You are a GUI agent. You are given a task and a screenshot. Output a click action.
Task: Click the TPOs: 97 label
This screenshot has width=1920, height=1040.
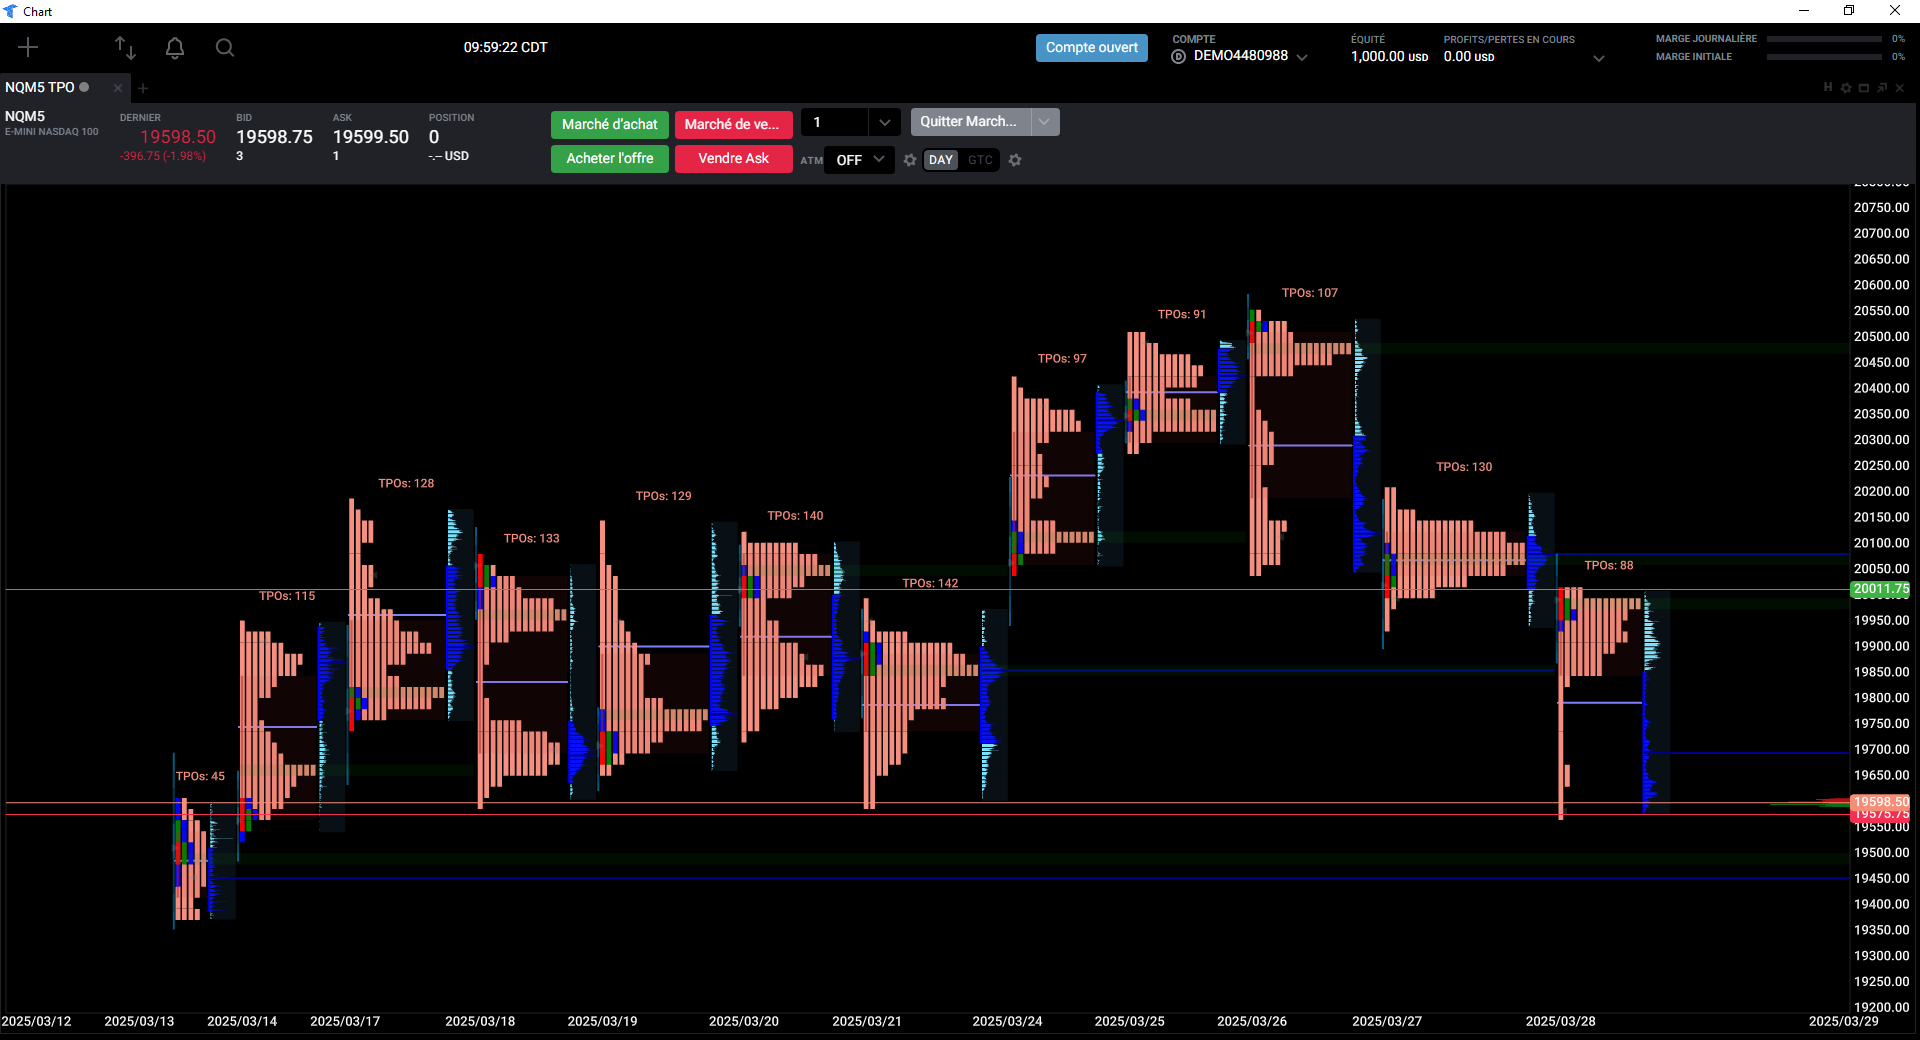(x=1062, y=359)
